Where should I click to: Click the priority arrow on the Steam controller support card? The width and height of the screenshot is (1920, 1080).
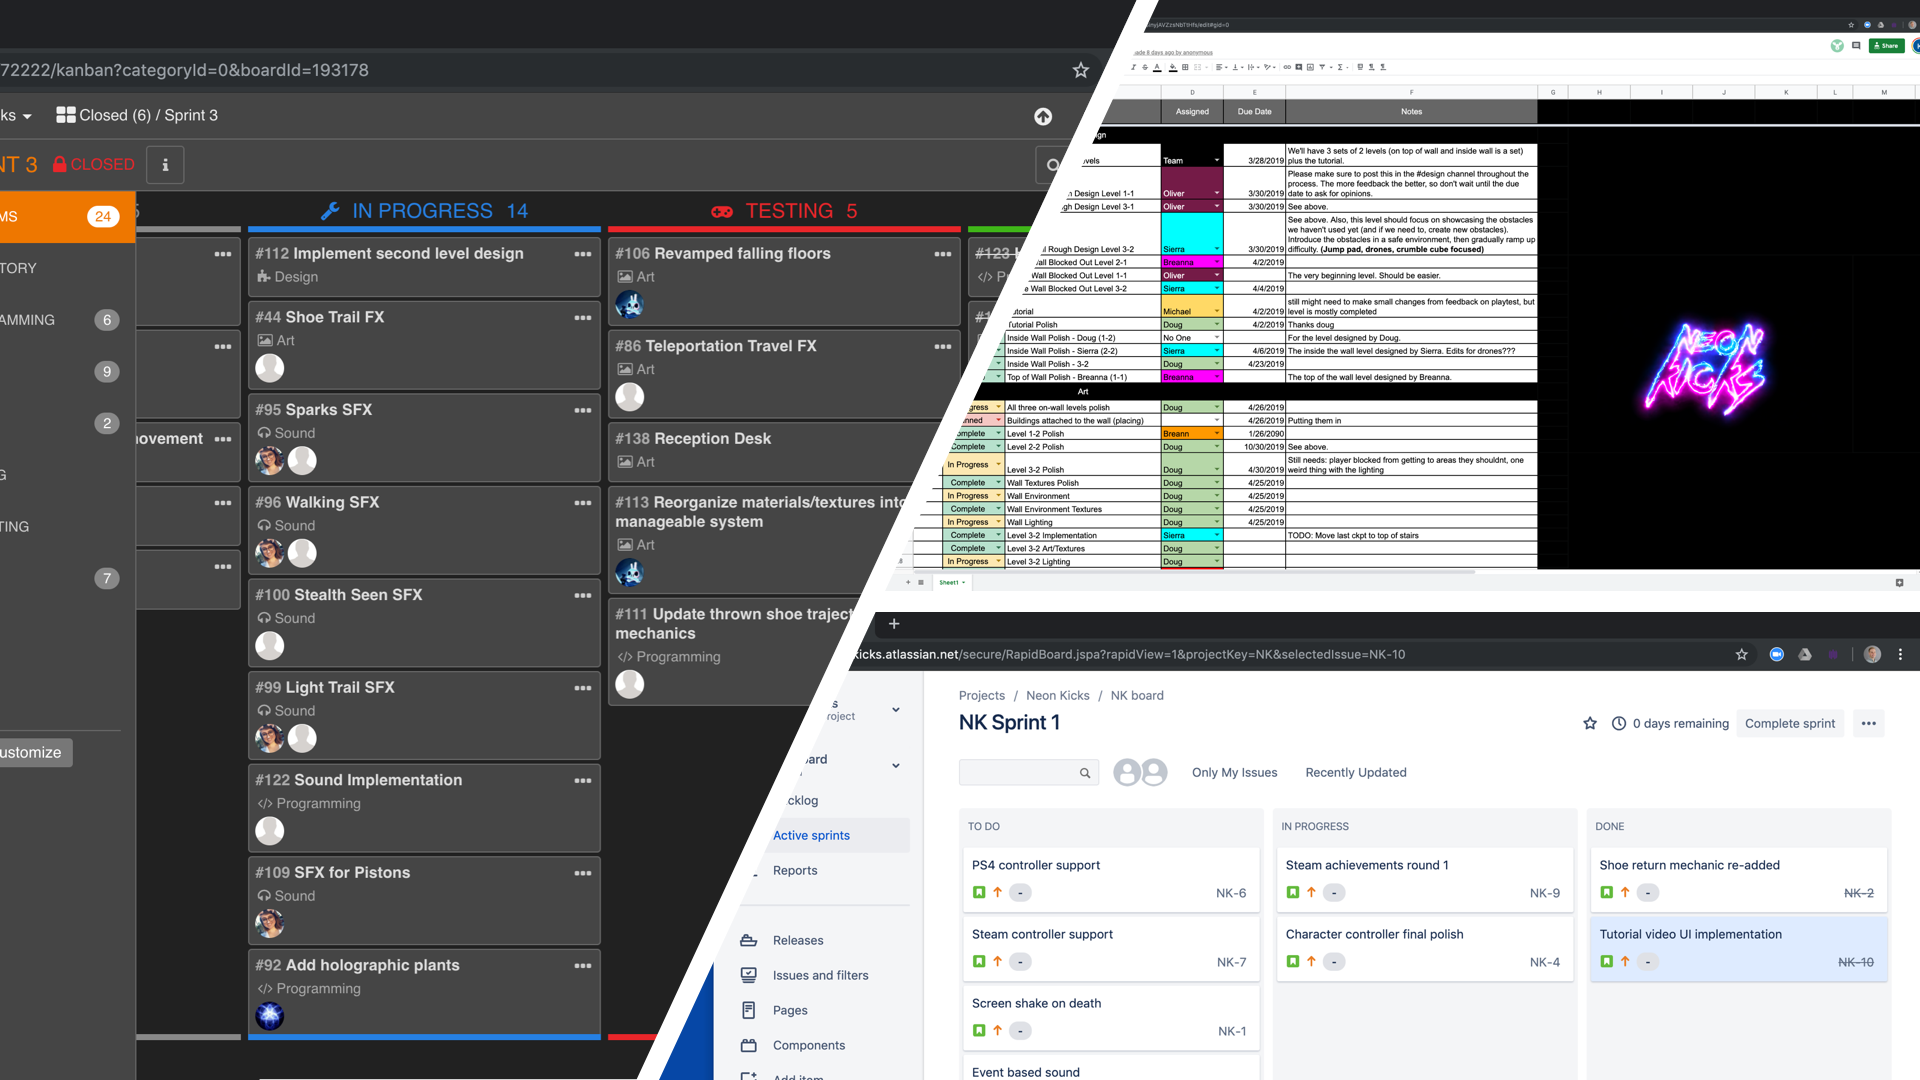pyautogui.click(x=997, y=961)
